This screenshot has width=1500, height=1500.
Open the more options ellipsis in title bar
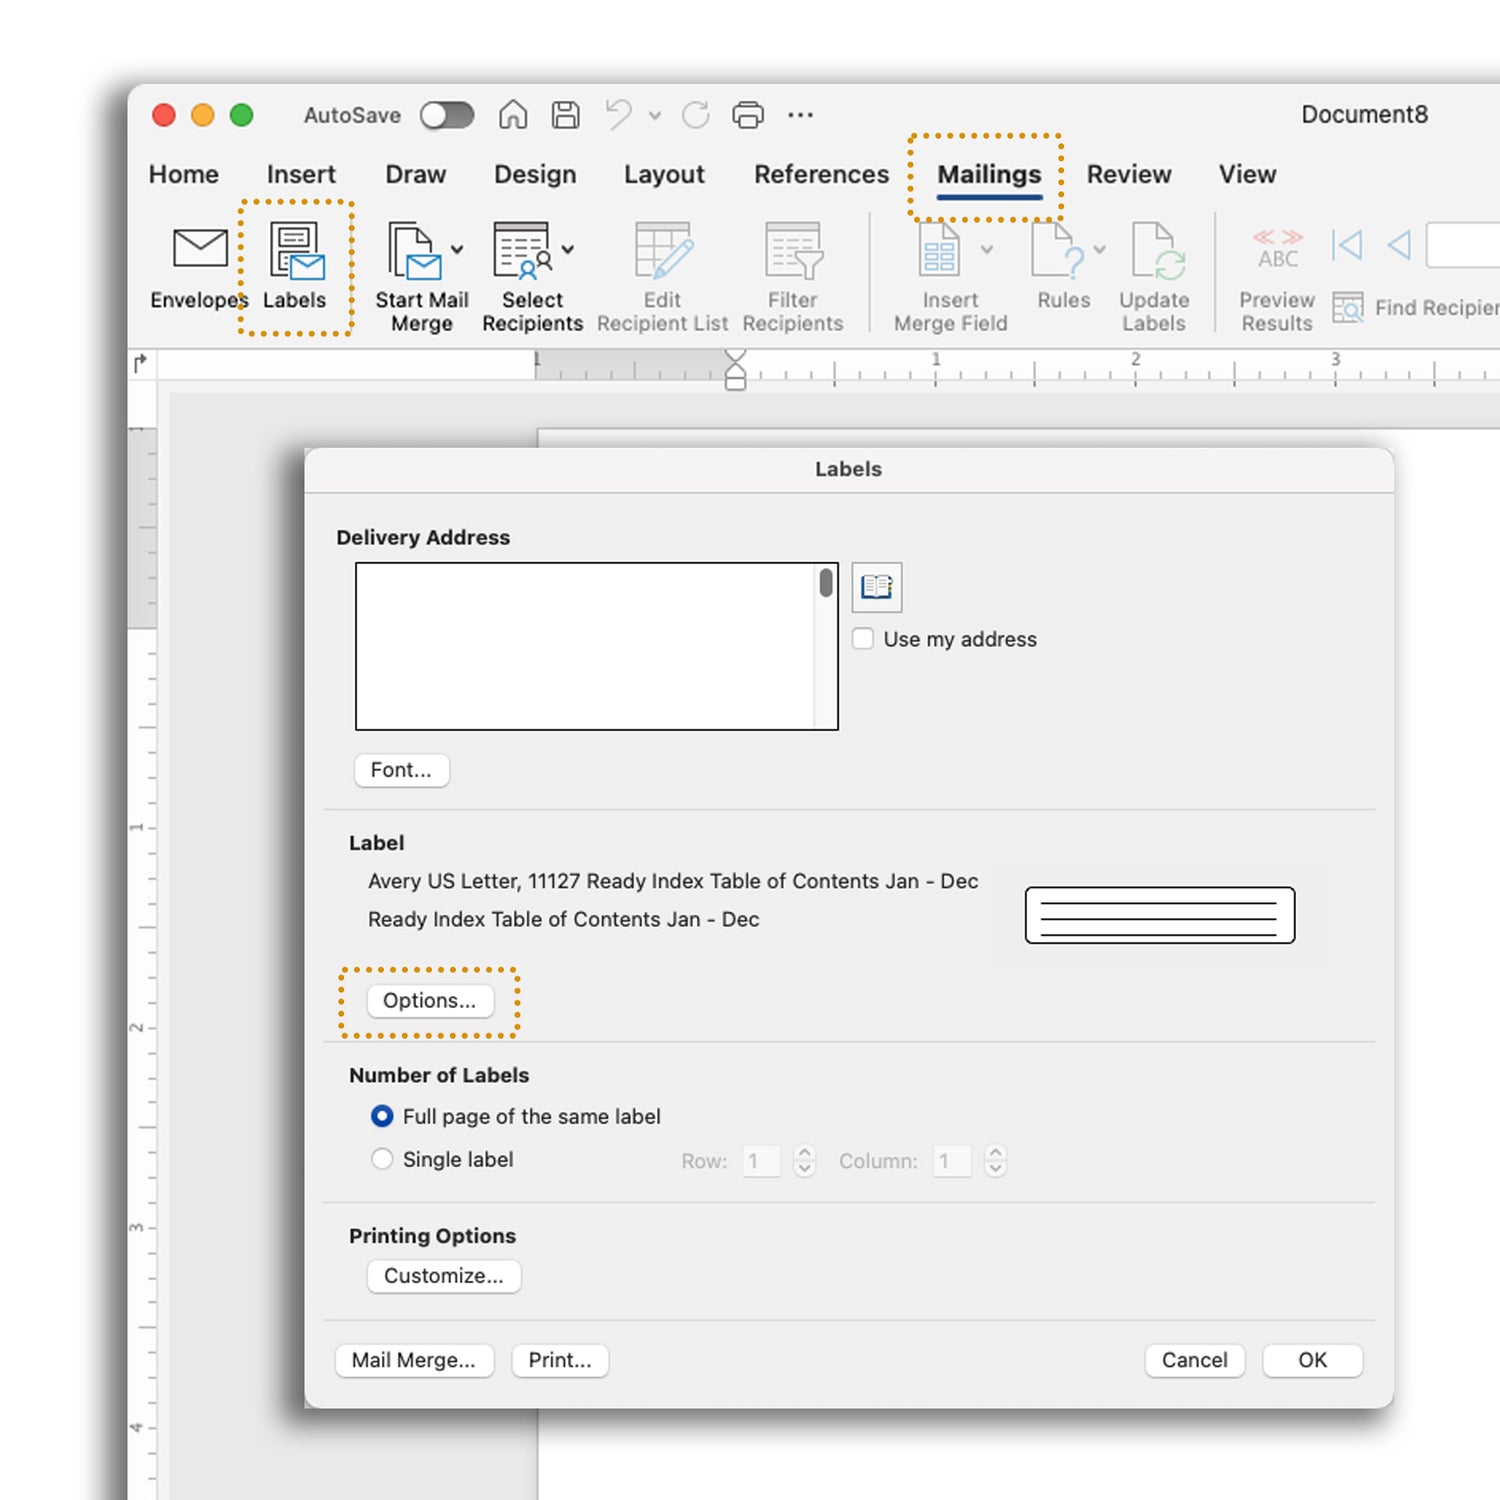[x=800, y=115]
